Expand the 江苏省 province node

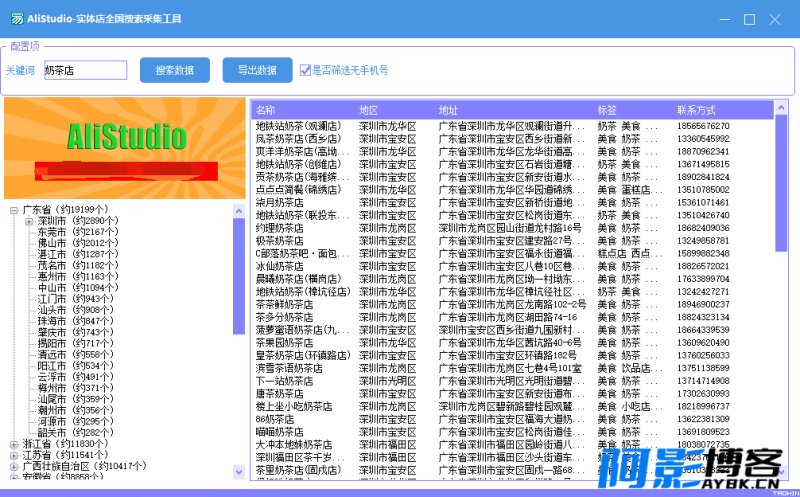coord(14,455)
